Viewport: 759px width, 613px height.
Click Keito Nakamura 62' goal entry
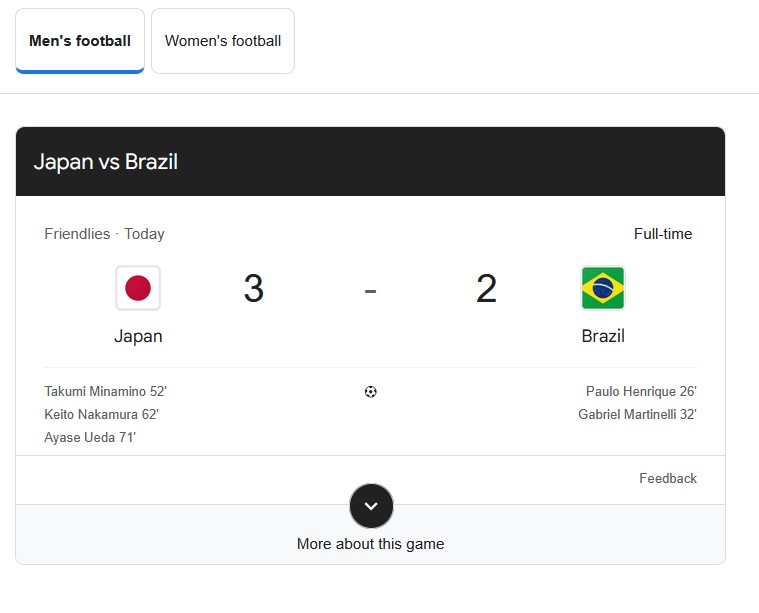click(x=101, y=414)
